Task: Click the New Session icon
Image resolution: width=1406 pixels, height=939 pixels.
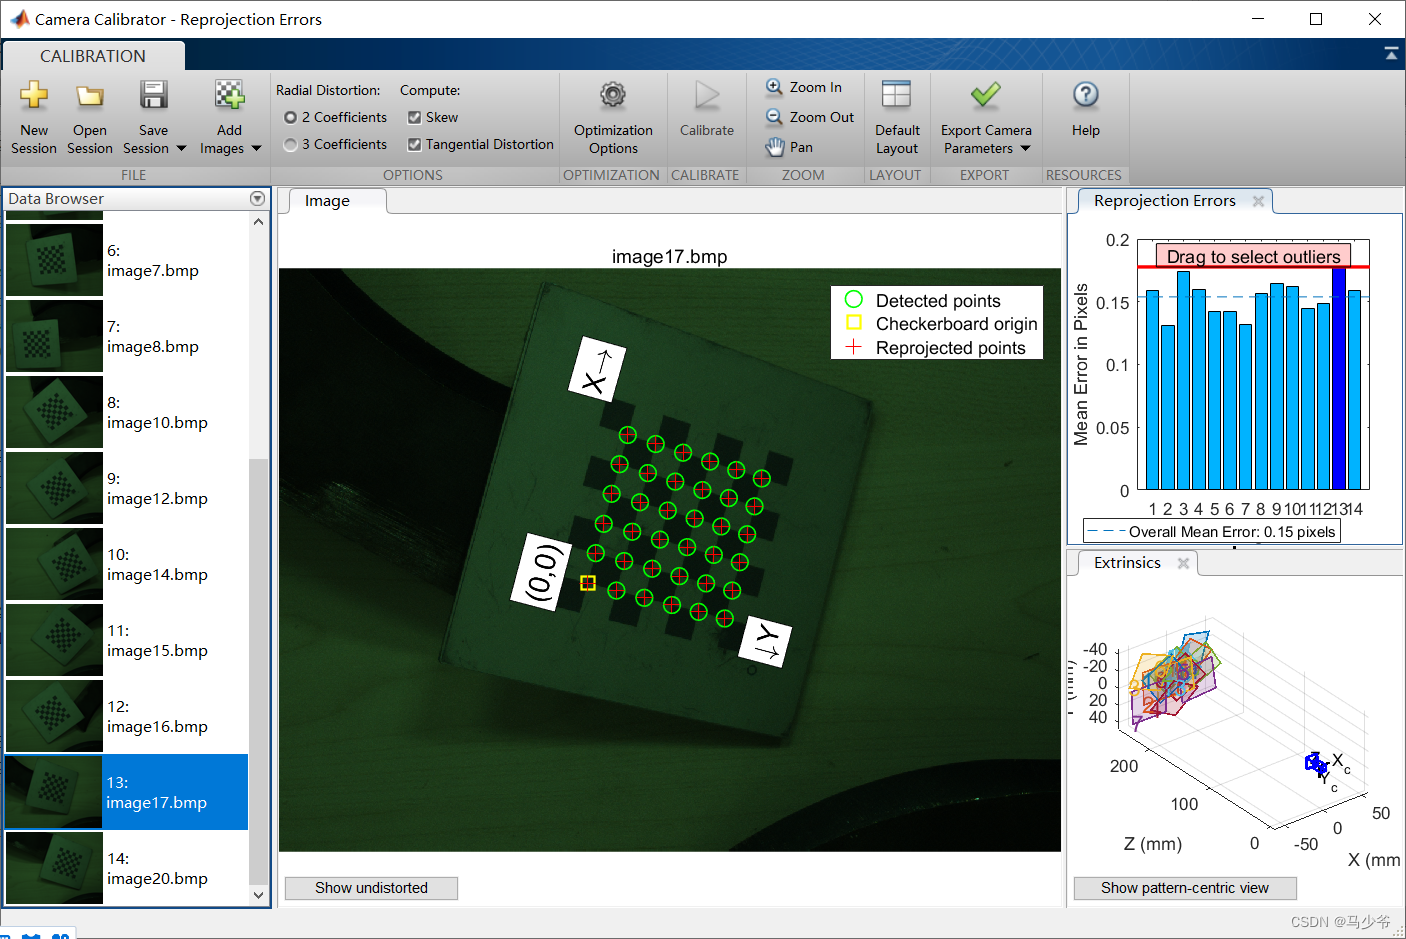Action: (x=34, y=96)
